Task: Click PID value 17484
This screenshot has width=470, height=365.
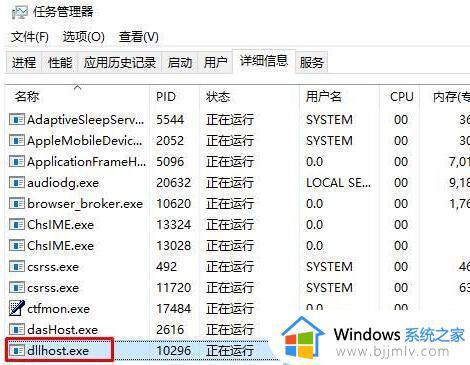Action: coord(174,308)
